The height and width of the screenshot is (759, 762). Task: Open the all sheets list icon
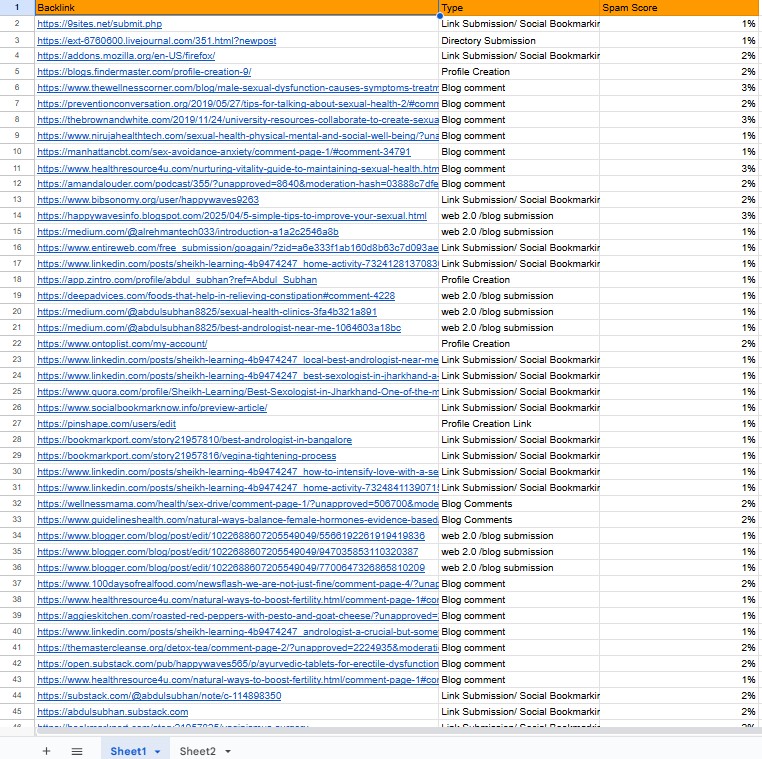pyautogui.click(x=77, y=751)
